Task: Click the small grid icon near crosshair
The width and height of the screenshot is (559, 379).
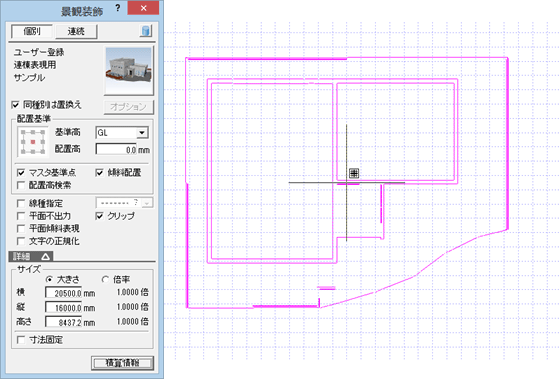Action: (x=354, y=173)
